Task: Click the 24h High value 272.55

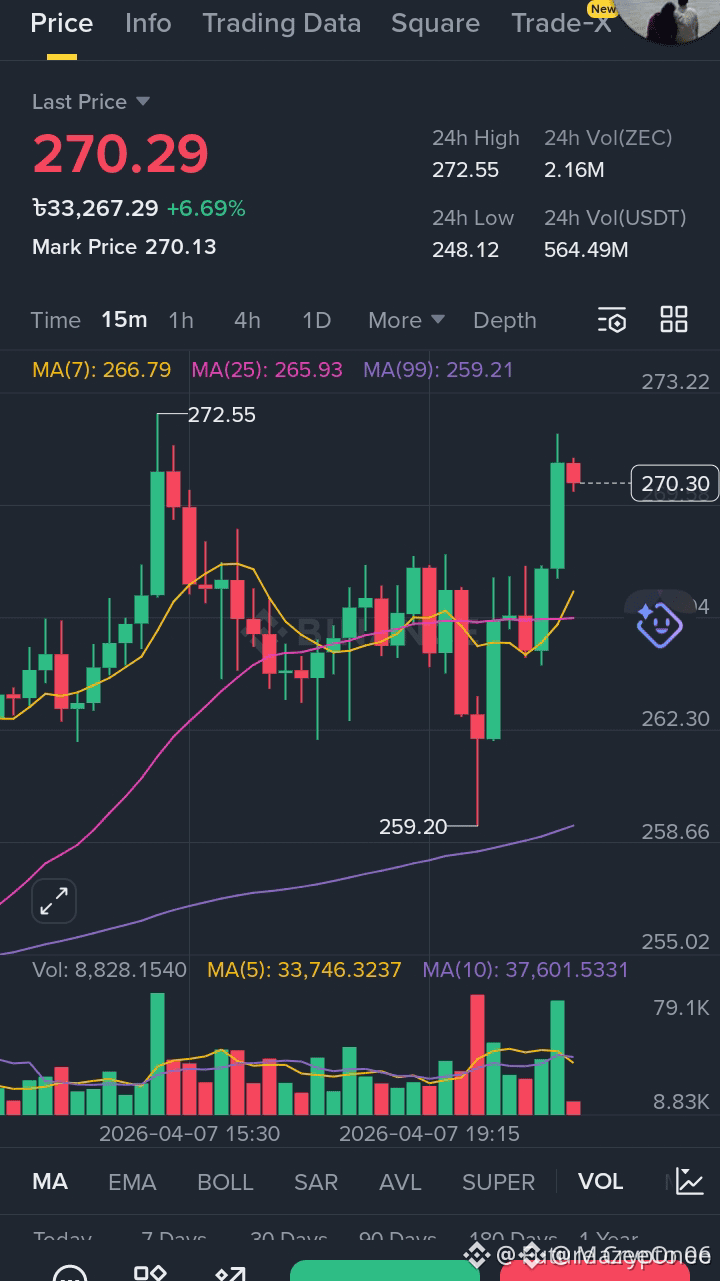Action: pos(466,170)
